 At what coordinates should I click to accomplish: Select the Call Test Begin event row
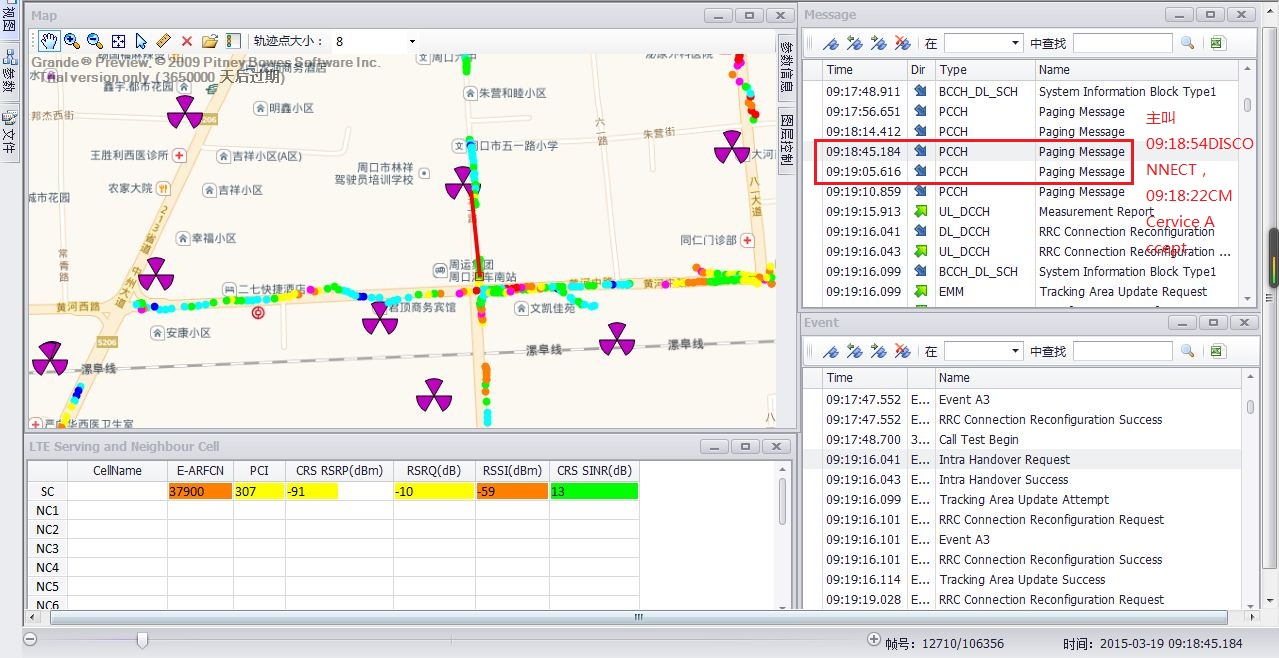(1022, 440)
